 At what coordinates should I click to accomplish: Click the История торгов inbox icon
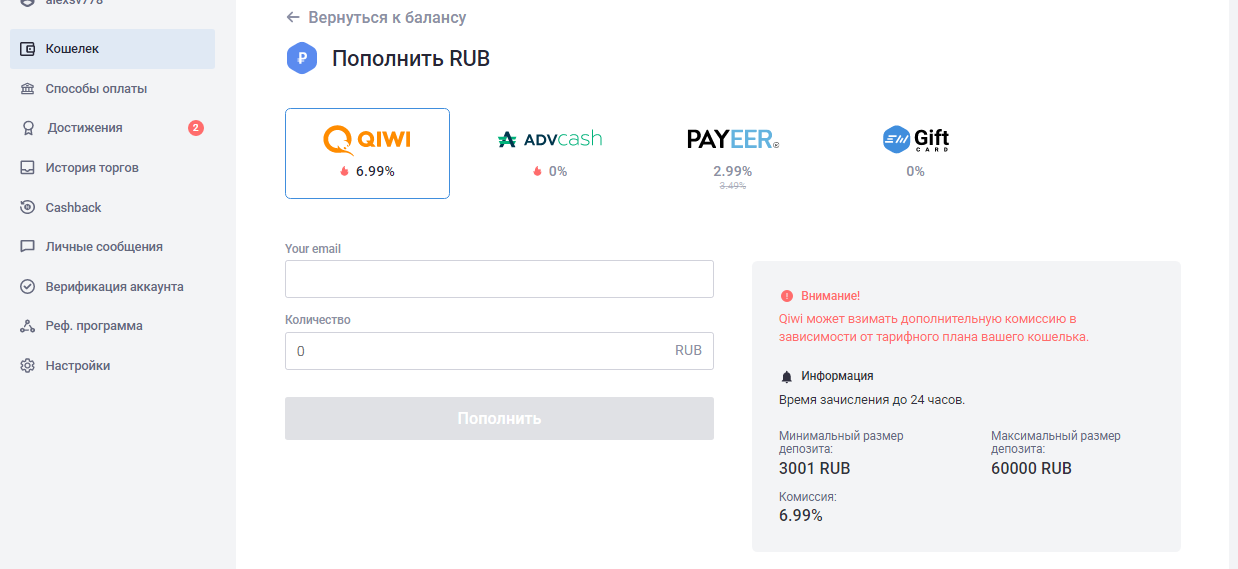(x=28, y=168)
